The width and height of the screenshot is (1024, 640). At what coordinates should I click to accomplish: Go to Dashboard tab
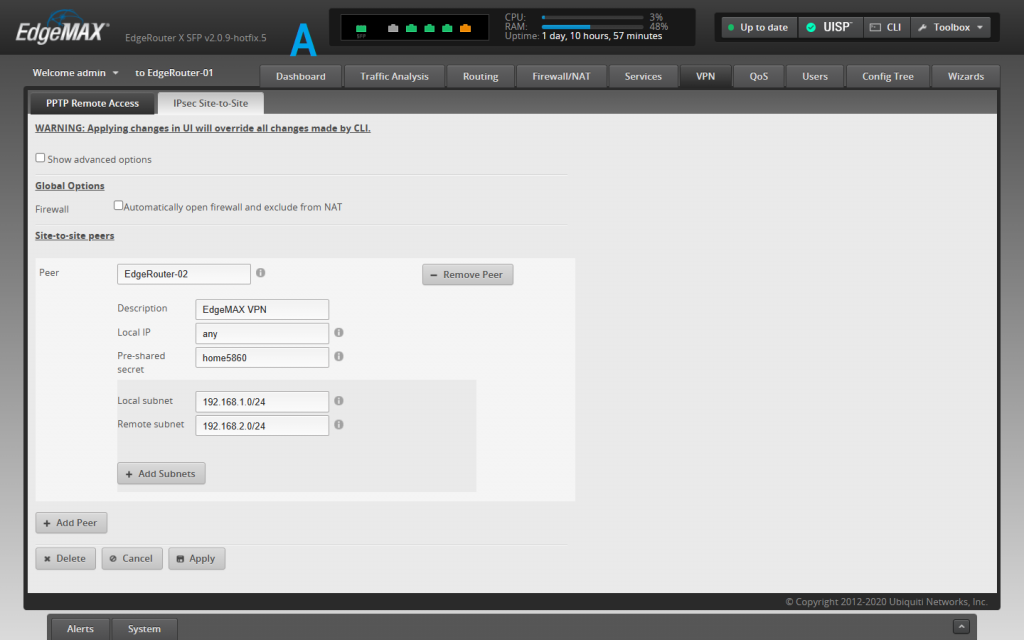pos(300,76)
